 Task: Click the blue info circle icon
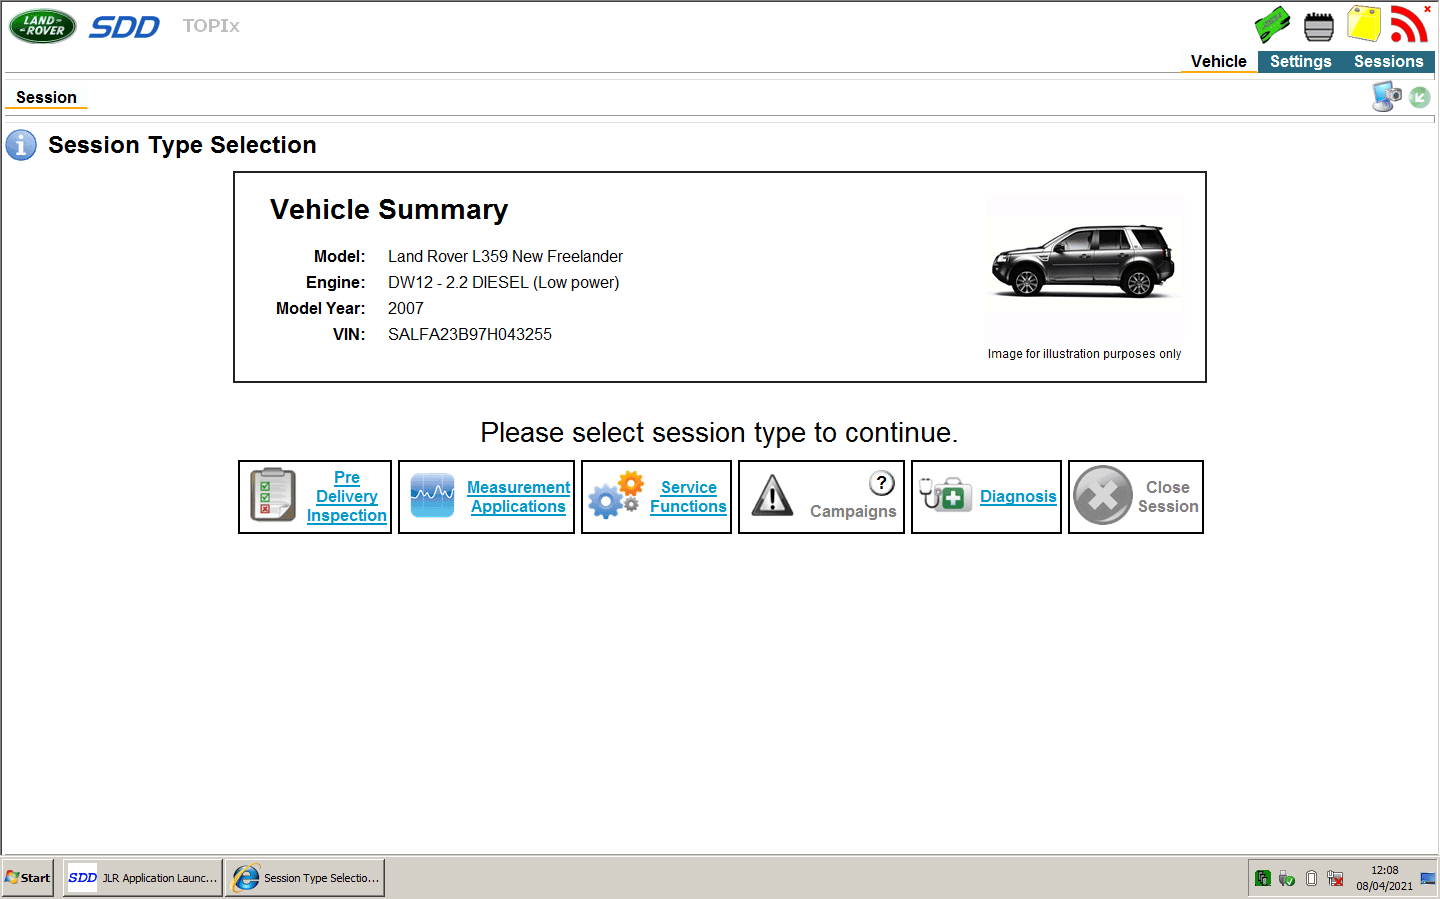click(x=21, y=145)
